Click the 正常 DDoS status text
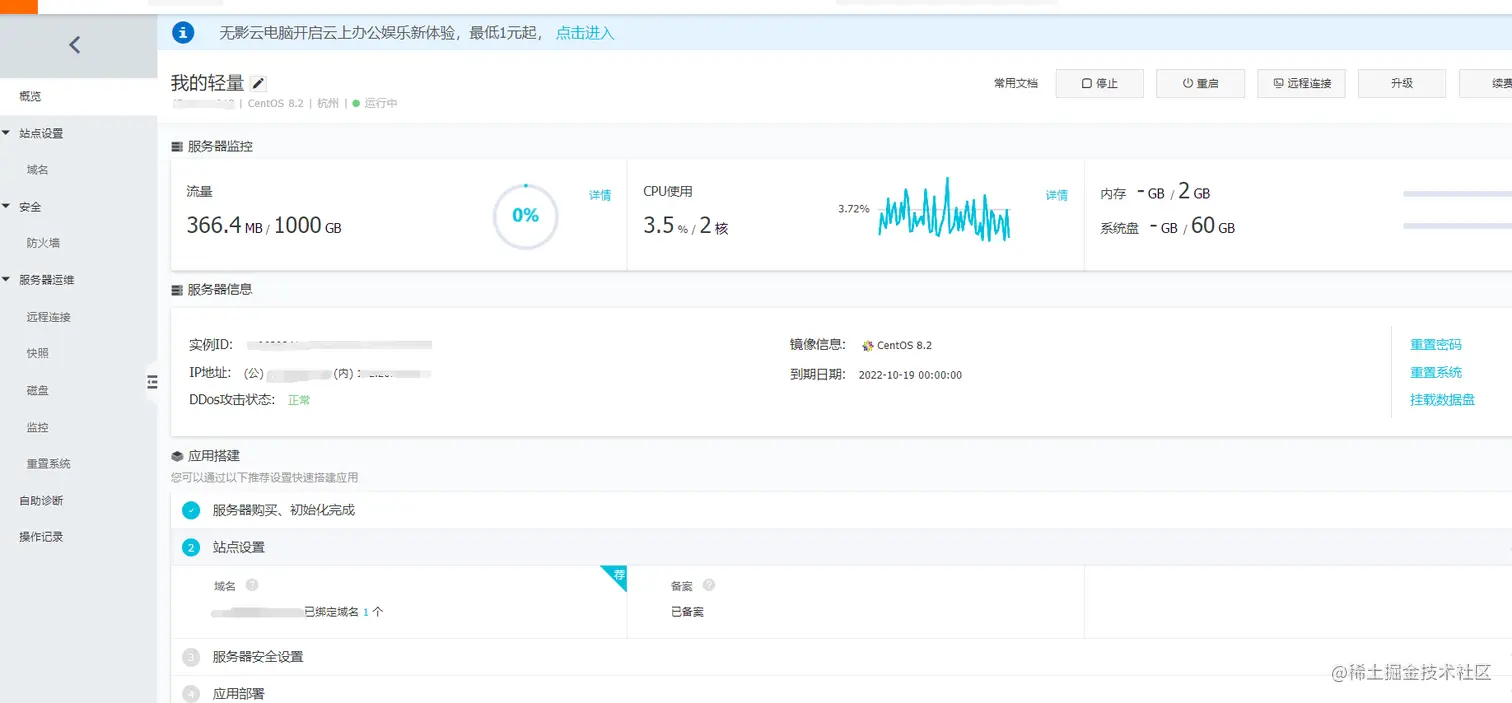The image size is (1512, 703). 299,400
